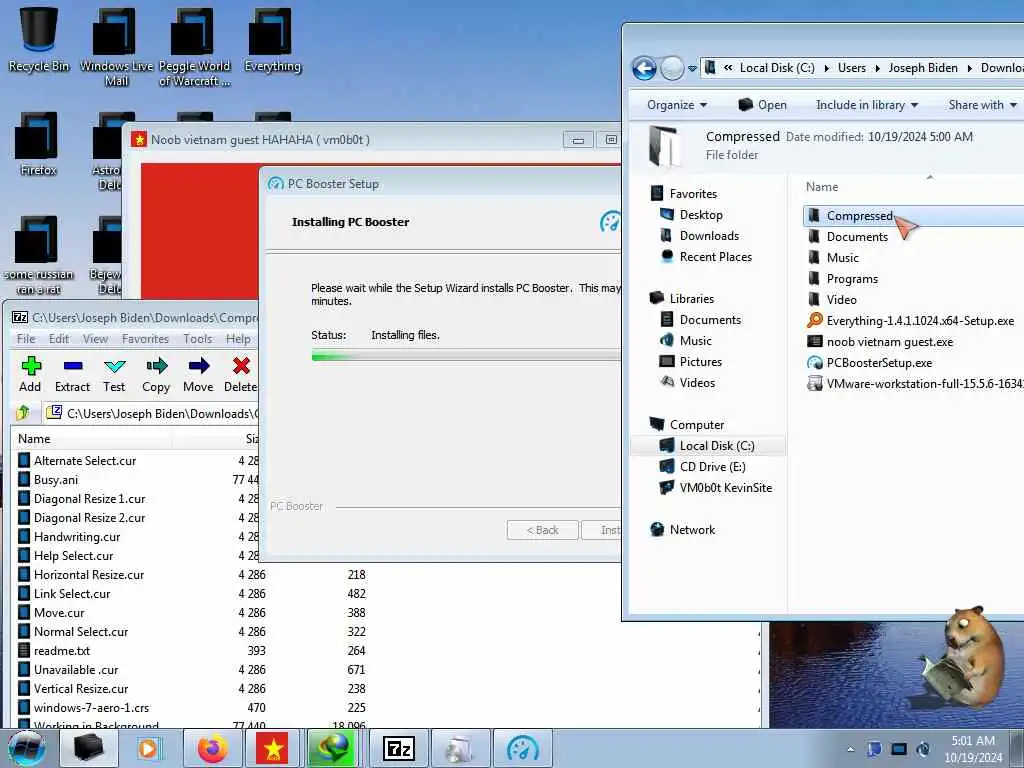Minimize the Noob vietnam guest window
The image size is (1024, 768).
(x=578, y=140)
